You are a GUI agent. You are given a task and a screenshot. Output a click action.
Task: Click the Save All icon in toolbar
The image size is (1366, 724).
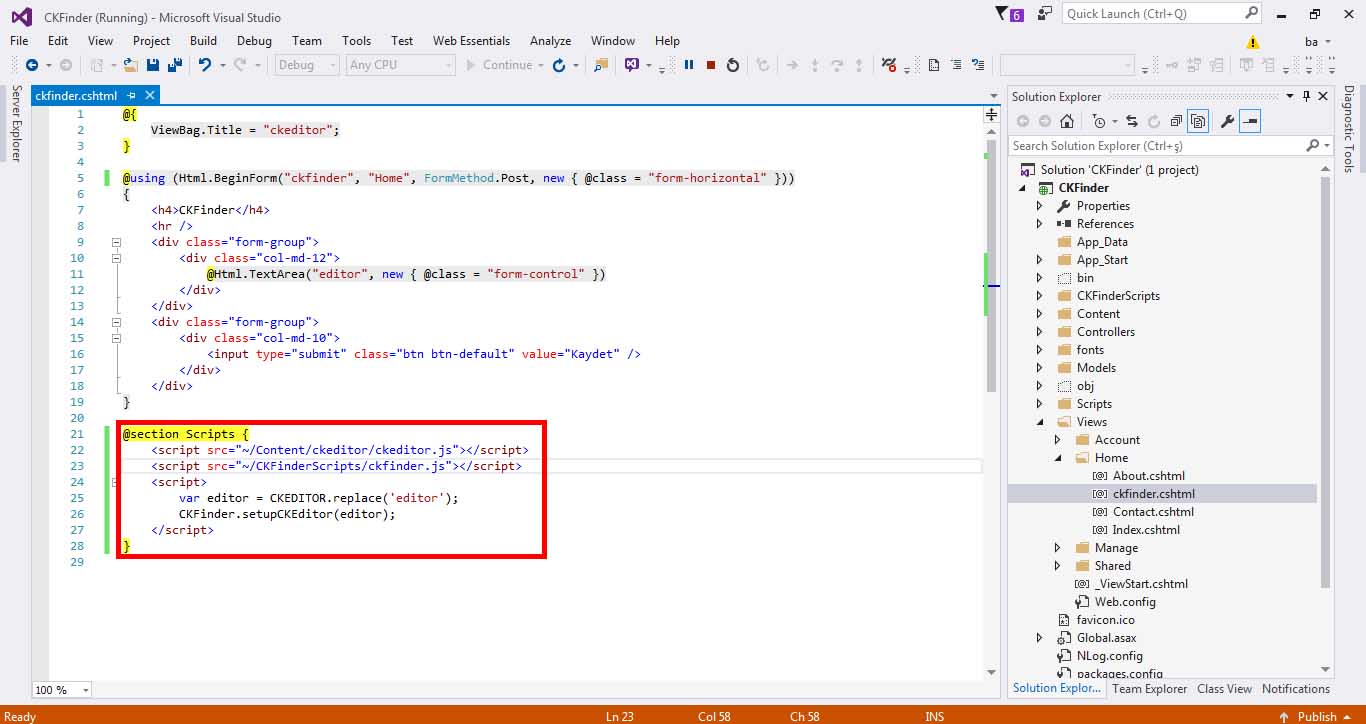pos(175,65)
